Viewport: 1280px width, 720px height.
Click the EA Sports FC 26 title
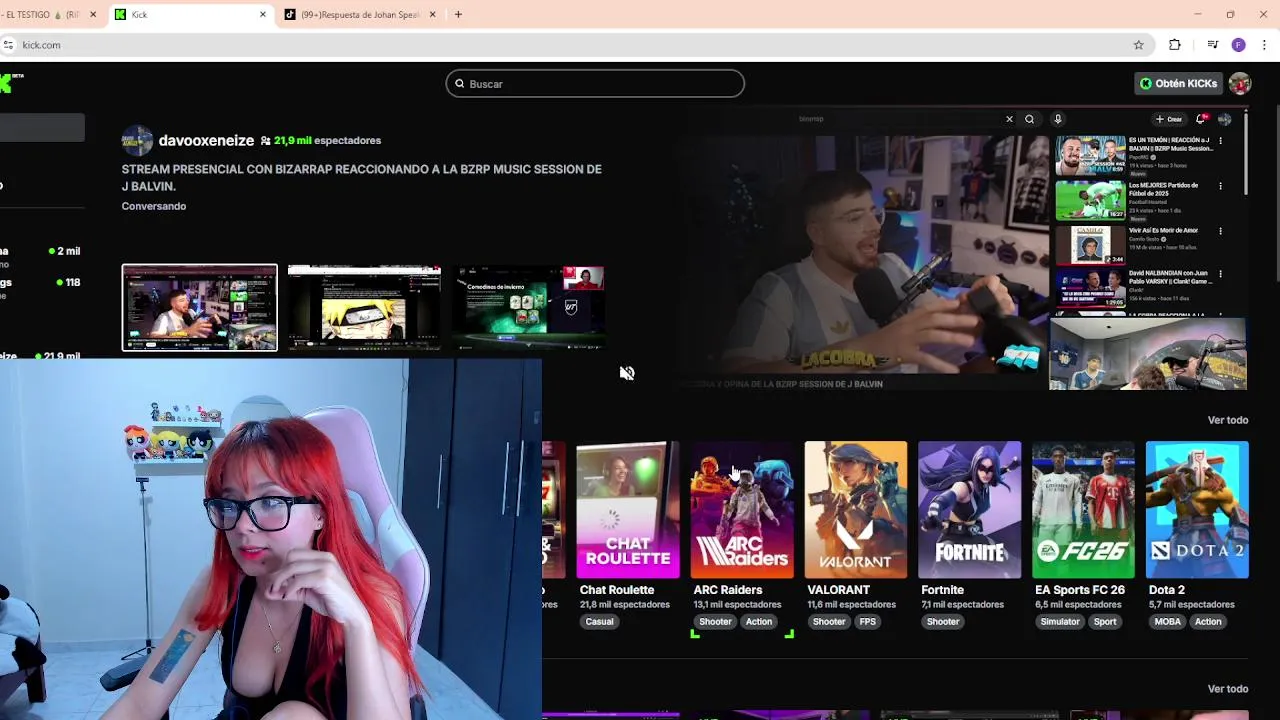[1080, 590]
